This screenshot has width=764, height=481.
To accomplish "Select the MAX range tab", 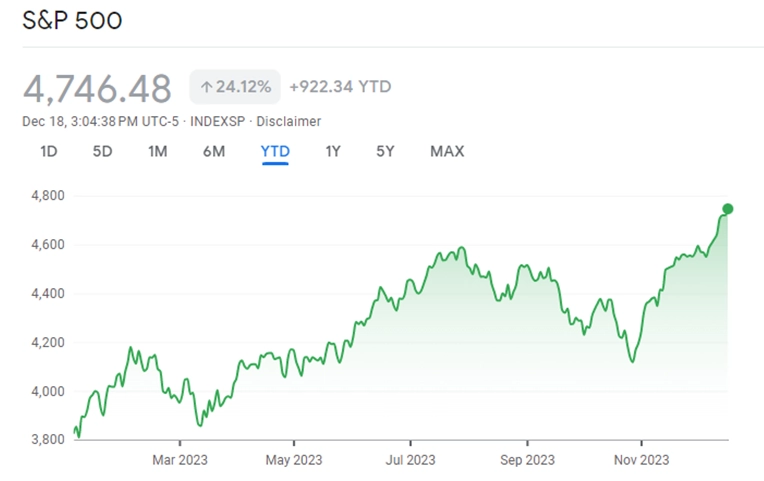I will 447,152.
